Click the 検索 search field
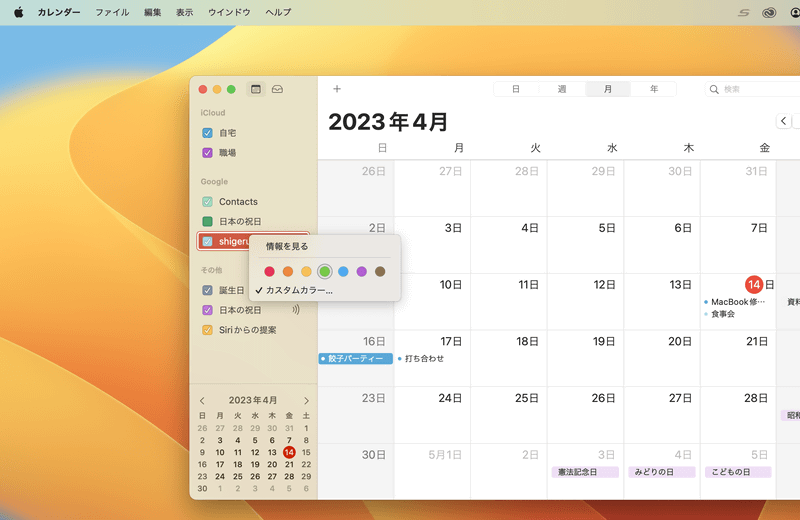The height and width of the screenshot is (520, 800). (753, 89)
